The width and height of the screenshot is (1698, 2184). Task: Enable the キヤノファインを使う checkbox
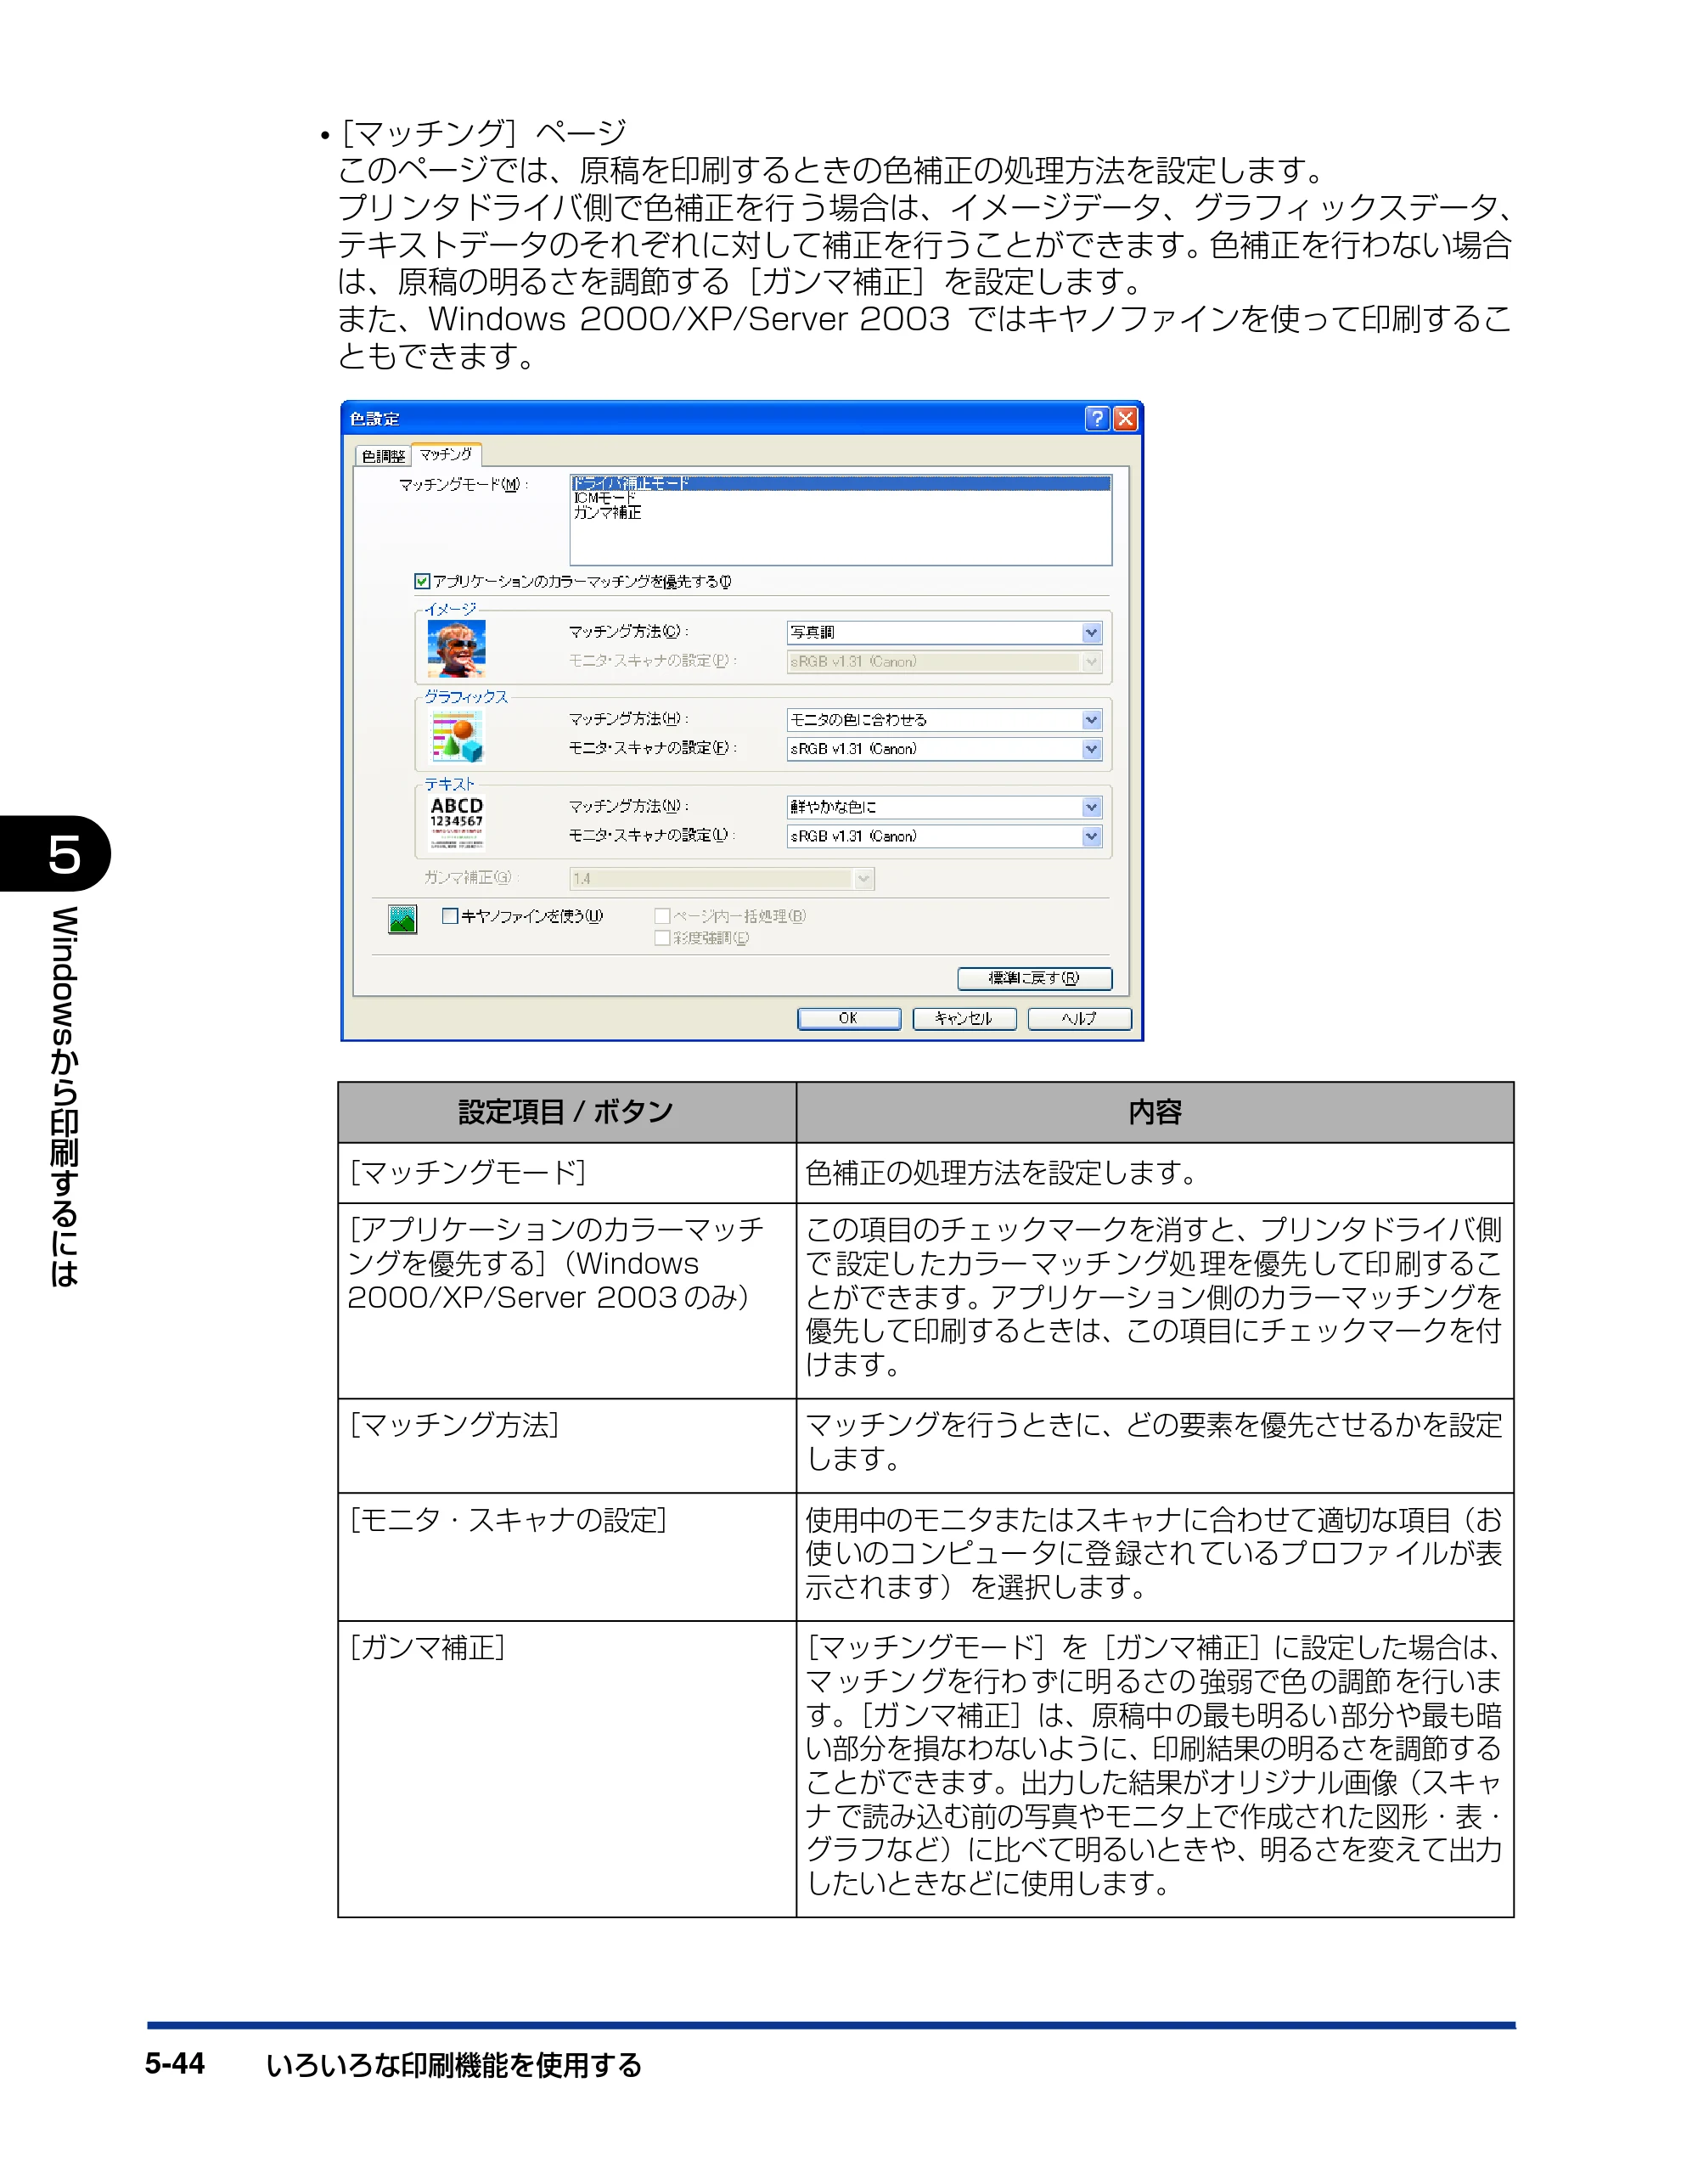point(450,915)
